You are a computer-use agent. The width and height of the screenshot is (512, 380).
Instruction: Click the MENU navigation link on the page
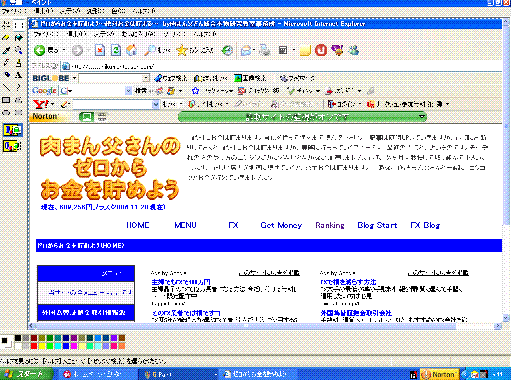point(185,225)
